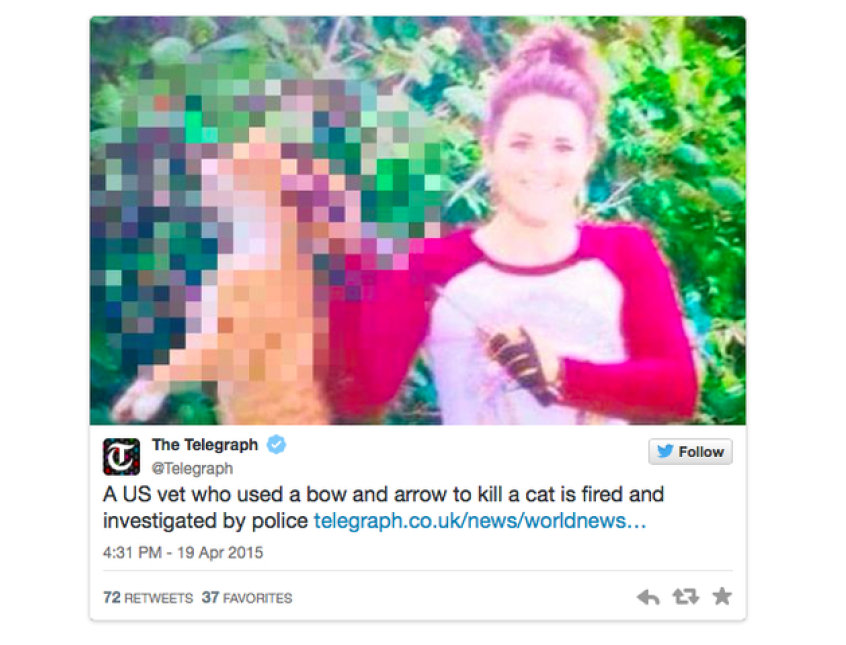Image resolution: width=846 pixels, height=645 pixels.
Task: View the 37 favorites list
Action: (x=247, y=598)
